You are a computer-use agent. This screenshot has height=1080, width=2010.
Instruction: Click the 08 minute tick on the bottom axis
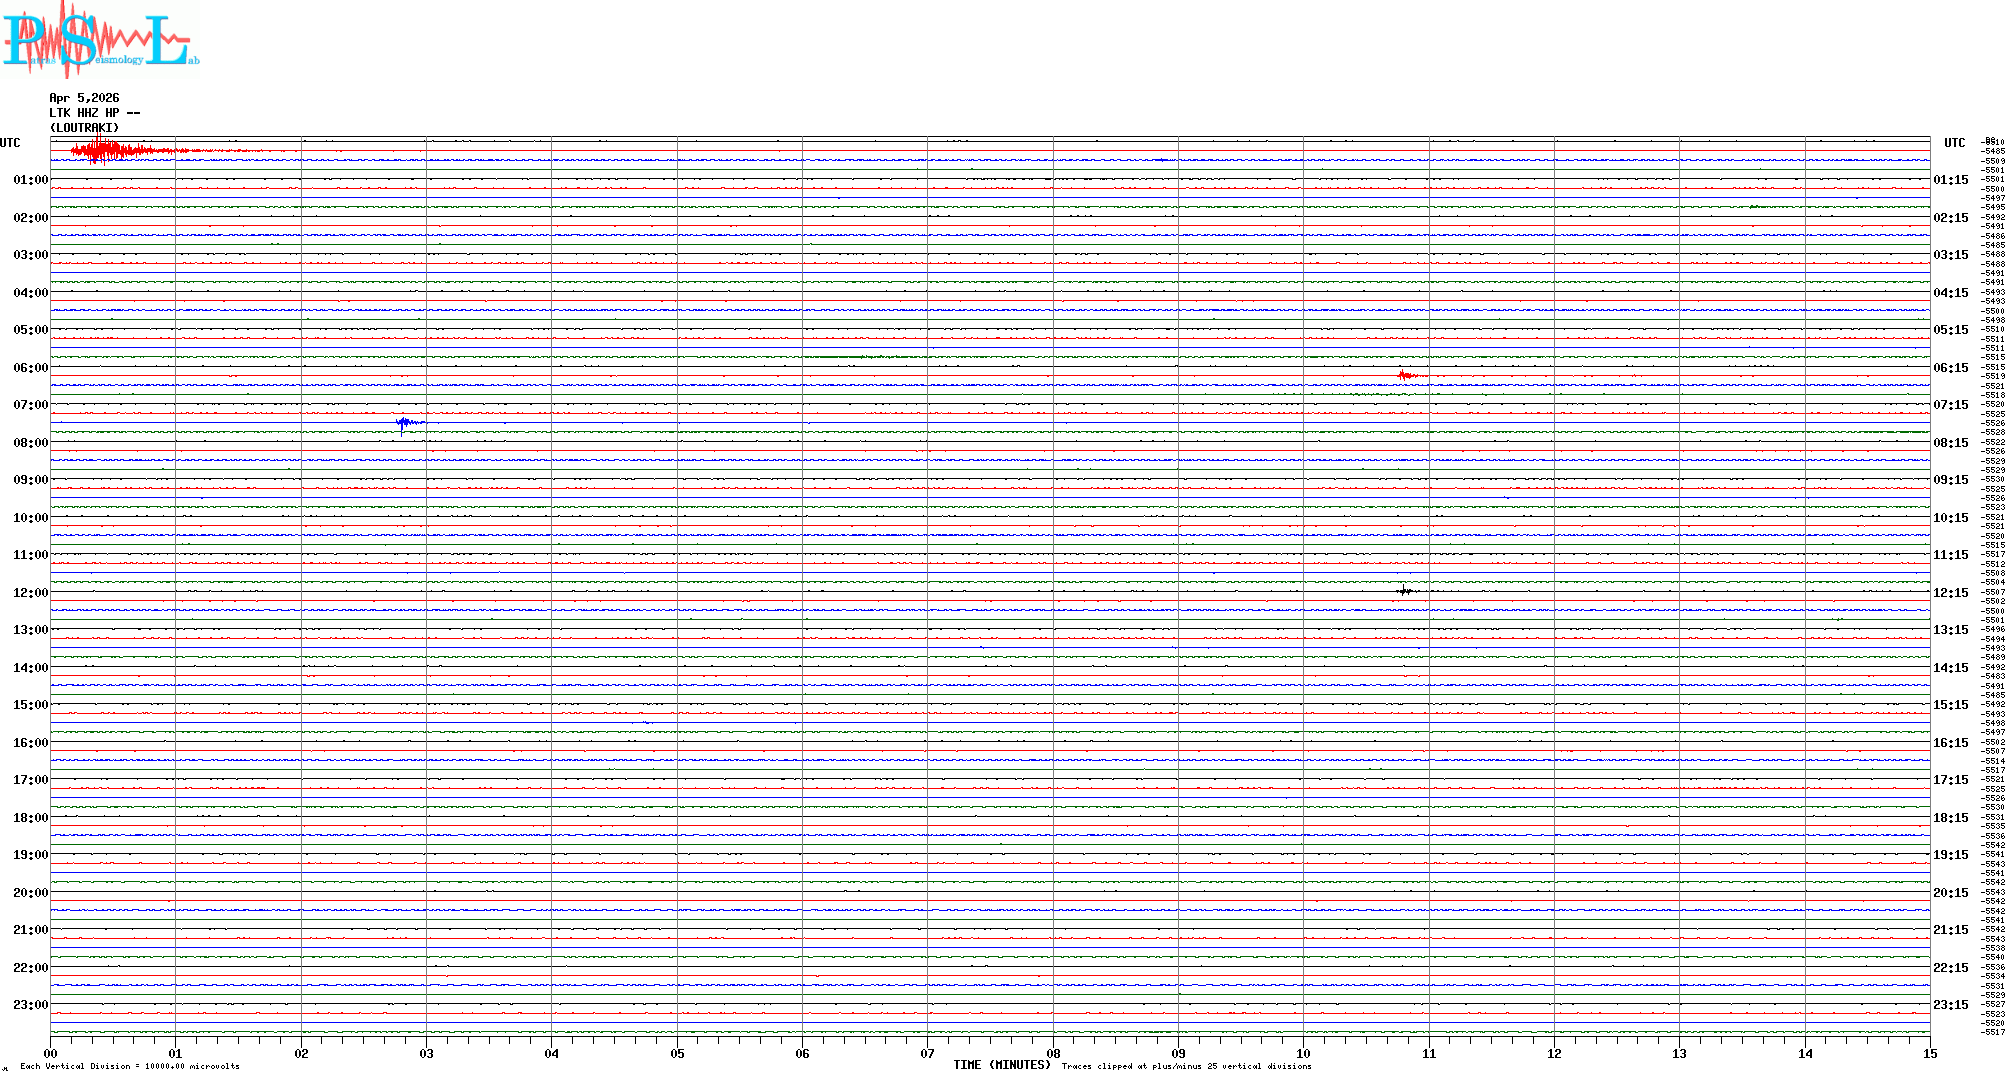[x=1053, y=1053]
